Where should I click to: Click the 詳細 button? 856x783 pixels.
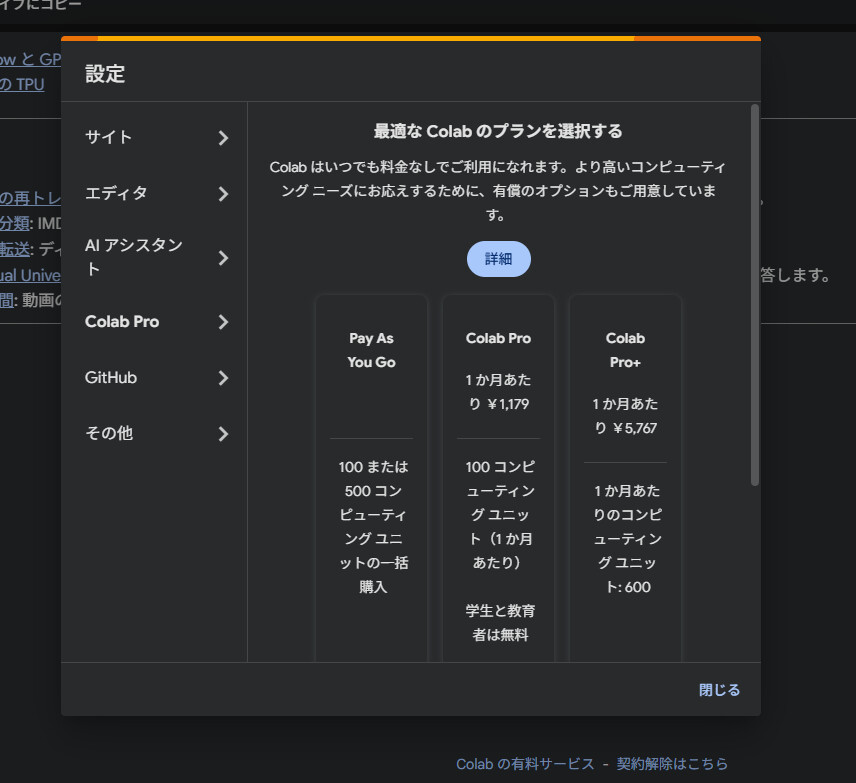(x=498, y=259)
